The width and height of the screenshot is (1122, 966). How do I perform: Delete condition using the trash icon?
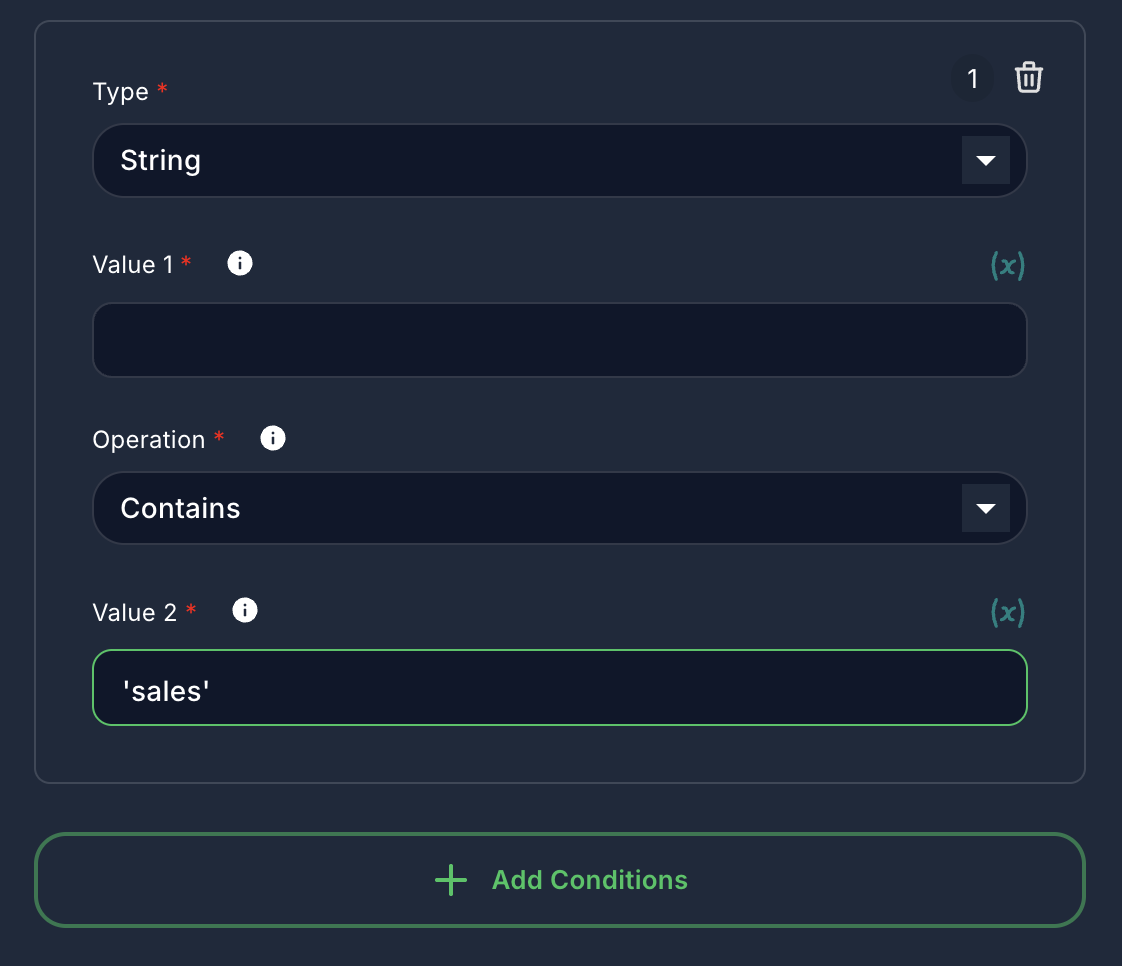(1029, 77)
